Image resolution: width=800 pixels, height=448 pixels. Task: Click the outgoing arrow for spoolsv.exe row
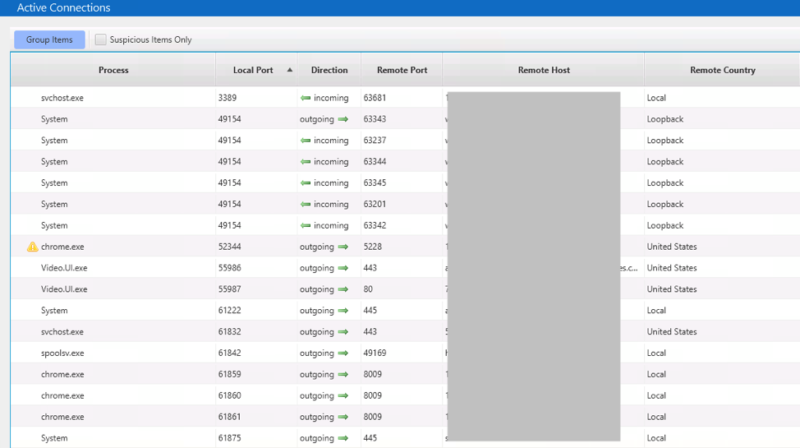tap(343, 353)
